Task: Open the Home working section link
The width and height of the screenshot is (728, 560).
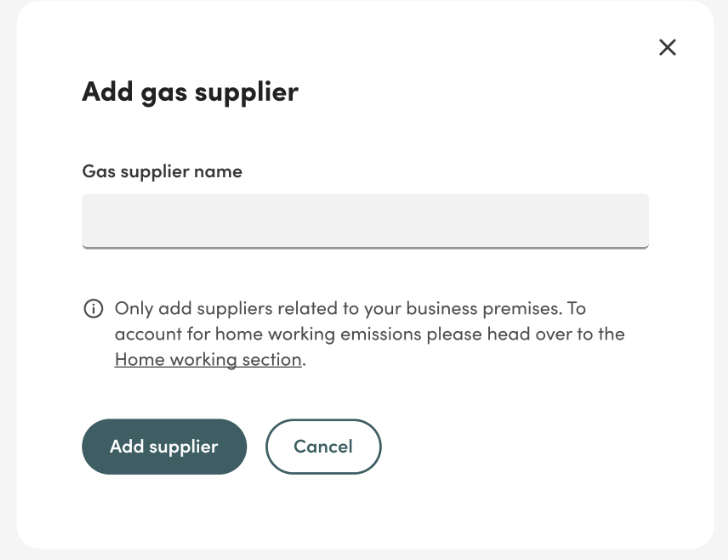Action: pyautogui.click(x=208, y=360)
